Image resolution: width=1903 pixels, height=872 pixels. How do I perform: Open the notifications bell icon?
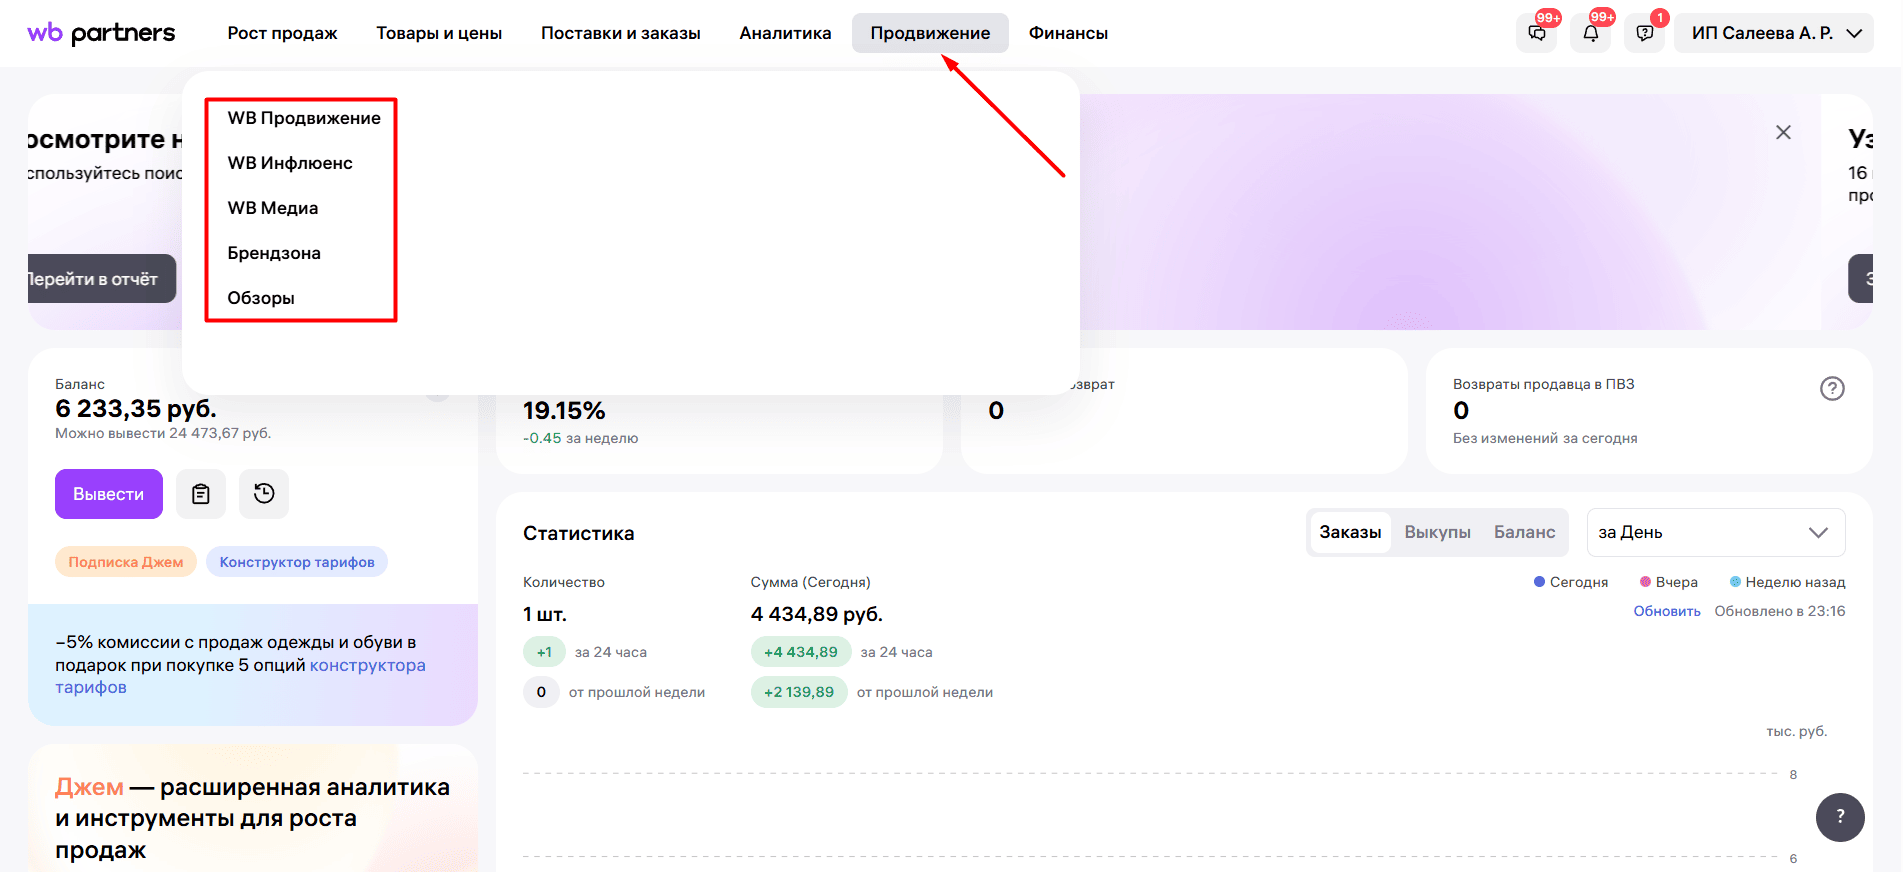(x=1591, y=33)
